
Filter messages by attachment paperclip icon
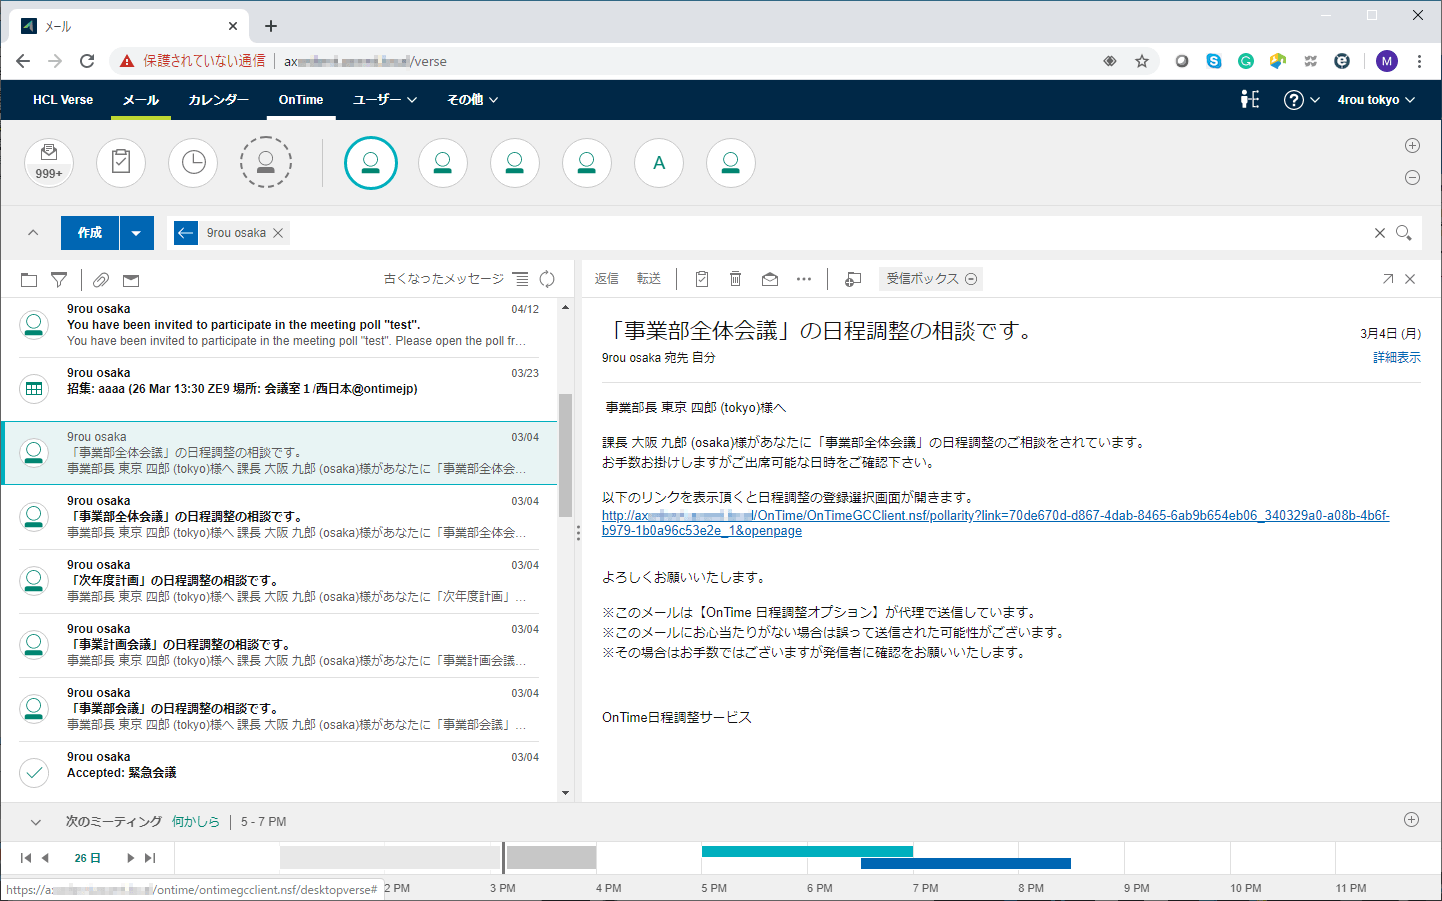click(99, 279)
